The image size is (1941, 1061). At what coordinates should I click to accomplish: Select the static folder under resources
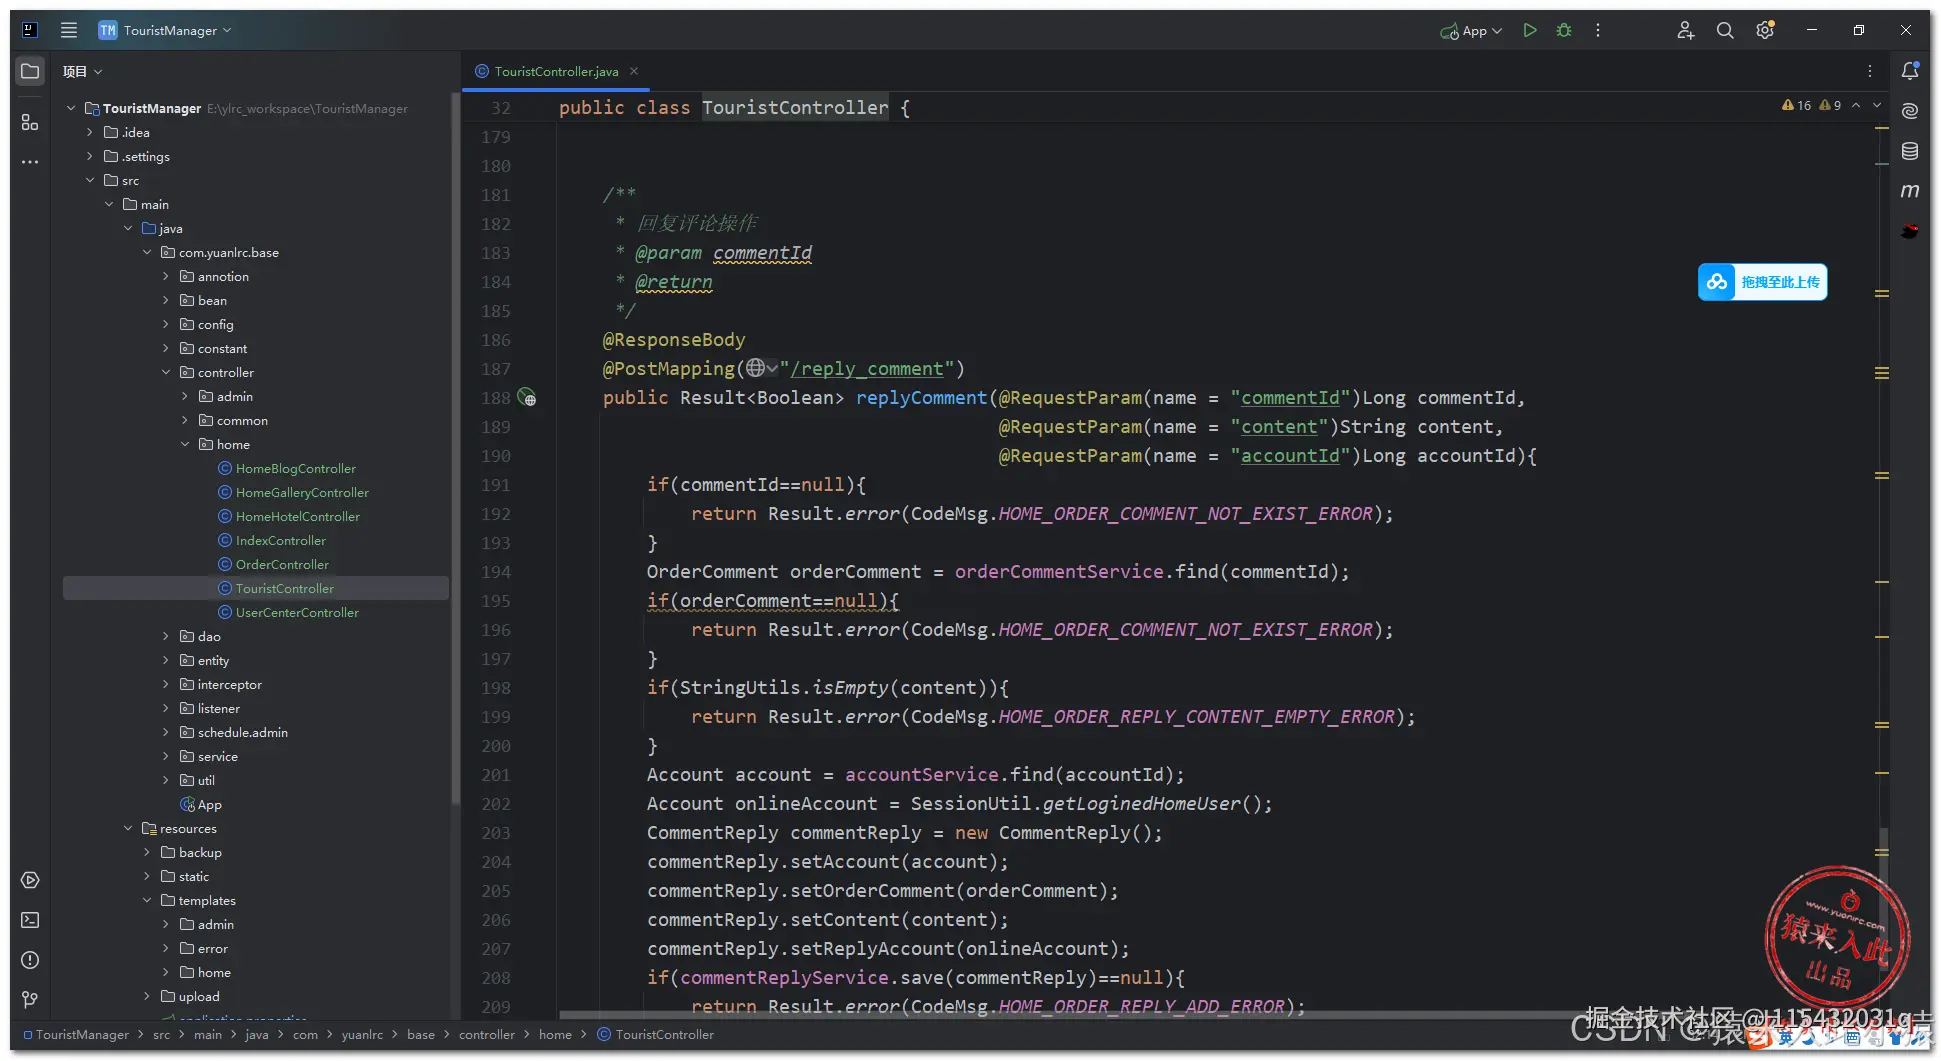(x=193, y=876)
